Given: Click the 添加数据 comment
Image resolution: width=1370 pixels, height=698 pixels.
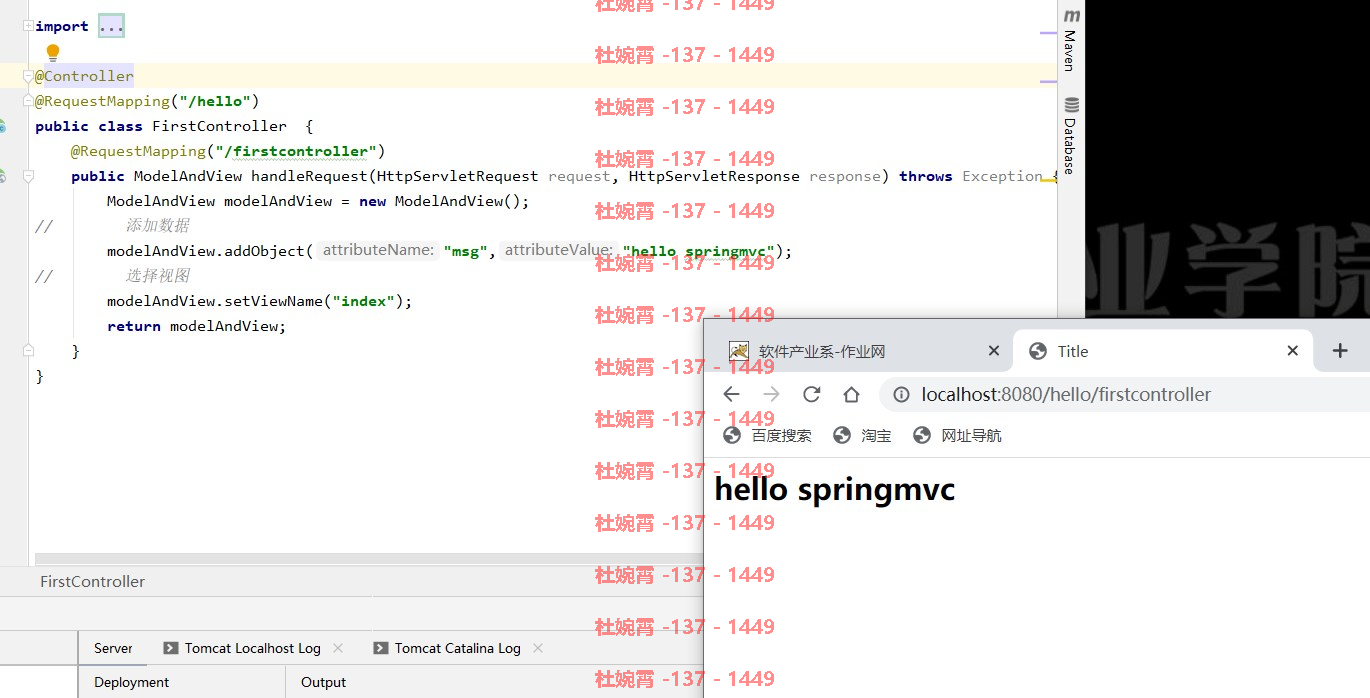Looking at the screenshot, I should click(157, 226).
